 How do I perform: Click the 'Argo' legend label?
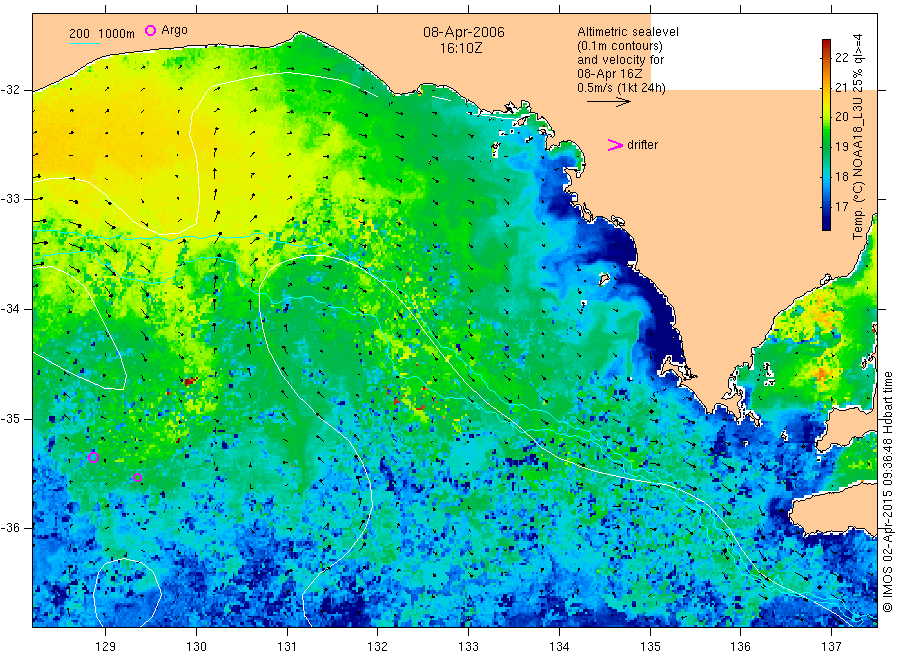point(174,30)
